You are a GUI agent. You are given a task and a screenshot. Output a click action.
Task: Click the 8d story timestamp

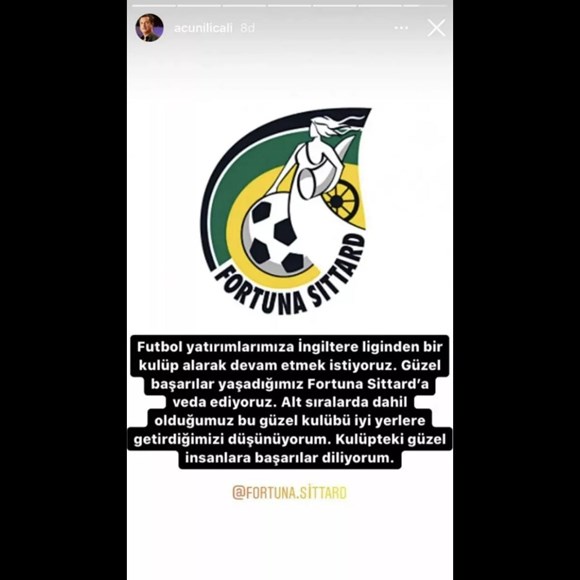(x=247, y=28)
